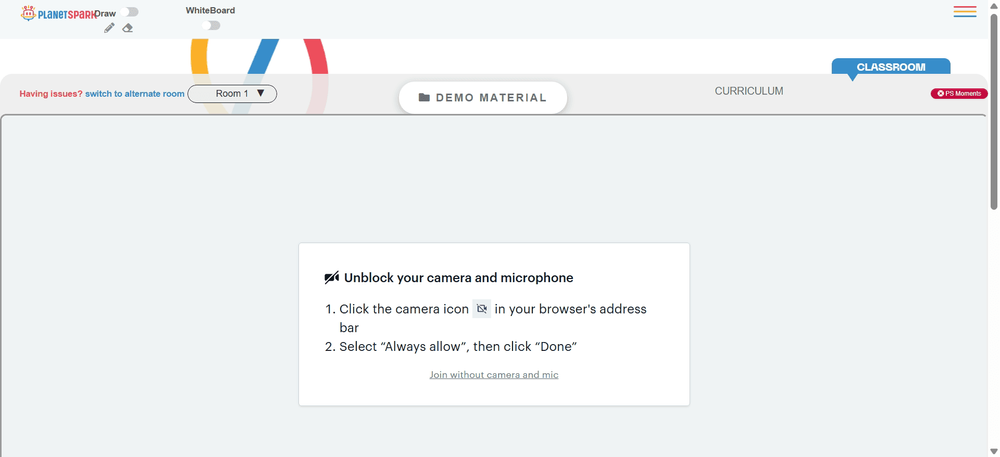
Task: Click Join without camera and mic
Action: pyautogui.click(x=494, y=375)
